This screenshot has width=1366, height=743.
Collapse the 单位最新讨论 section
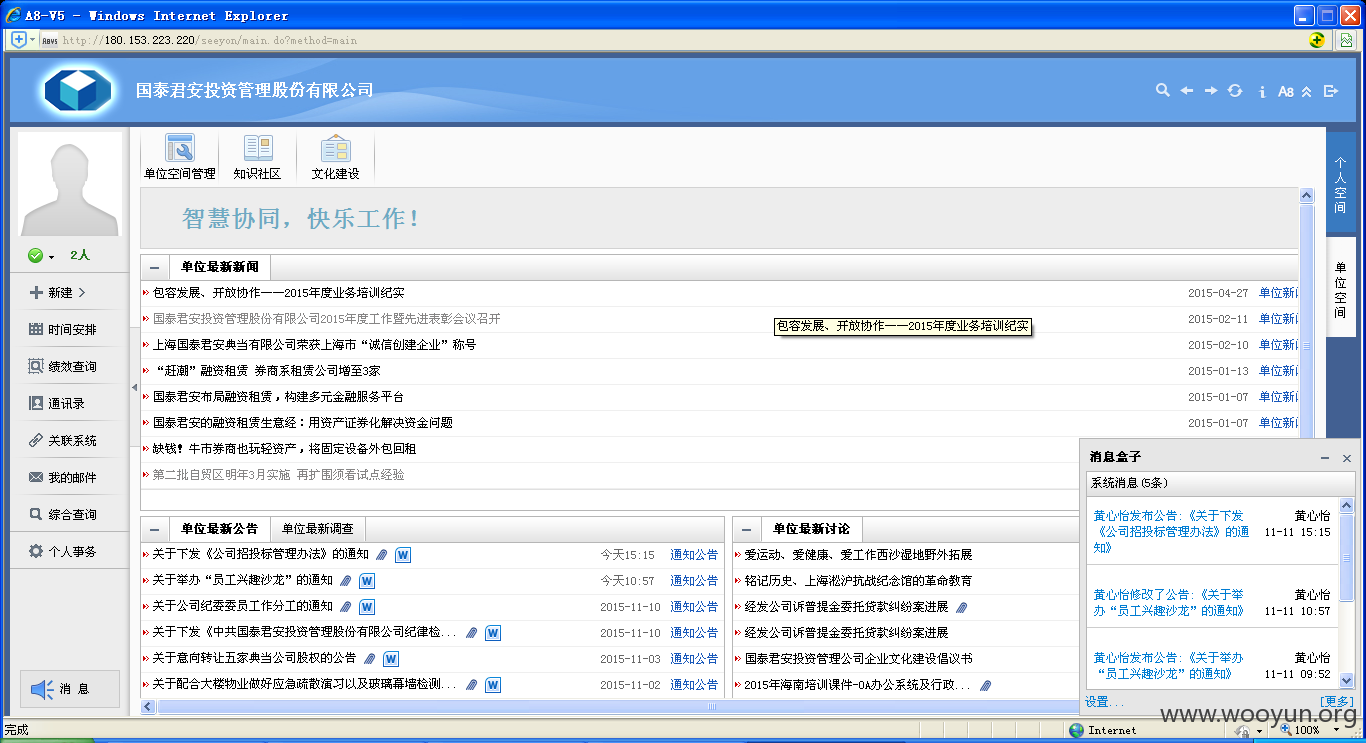click(746, 530)
